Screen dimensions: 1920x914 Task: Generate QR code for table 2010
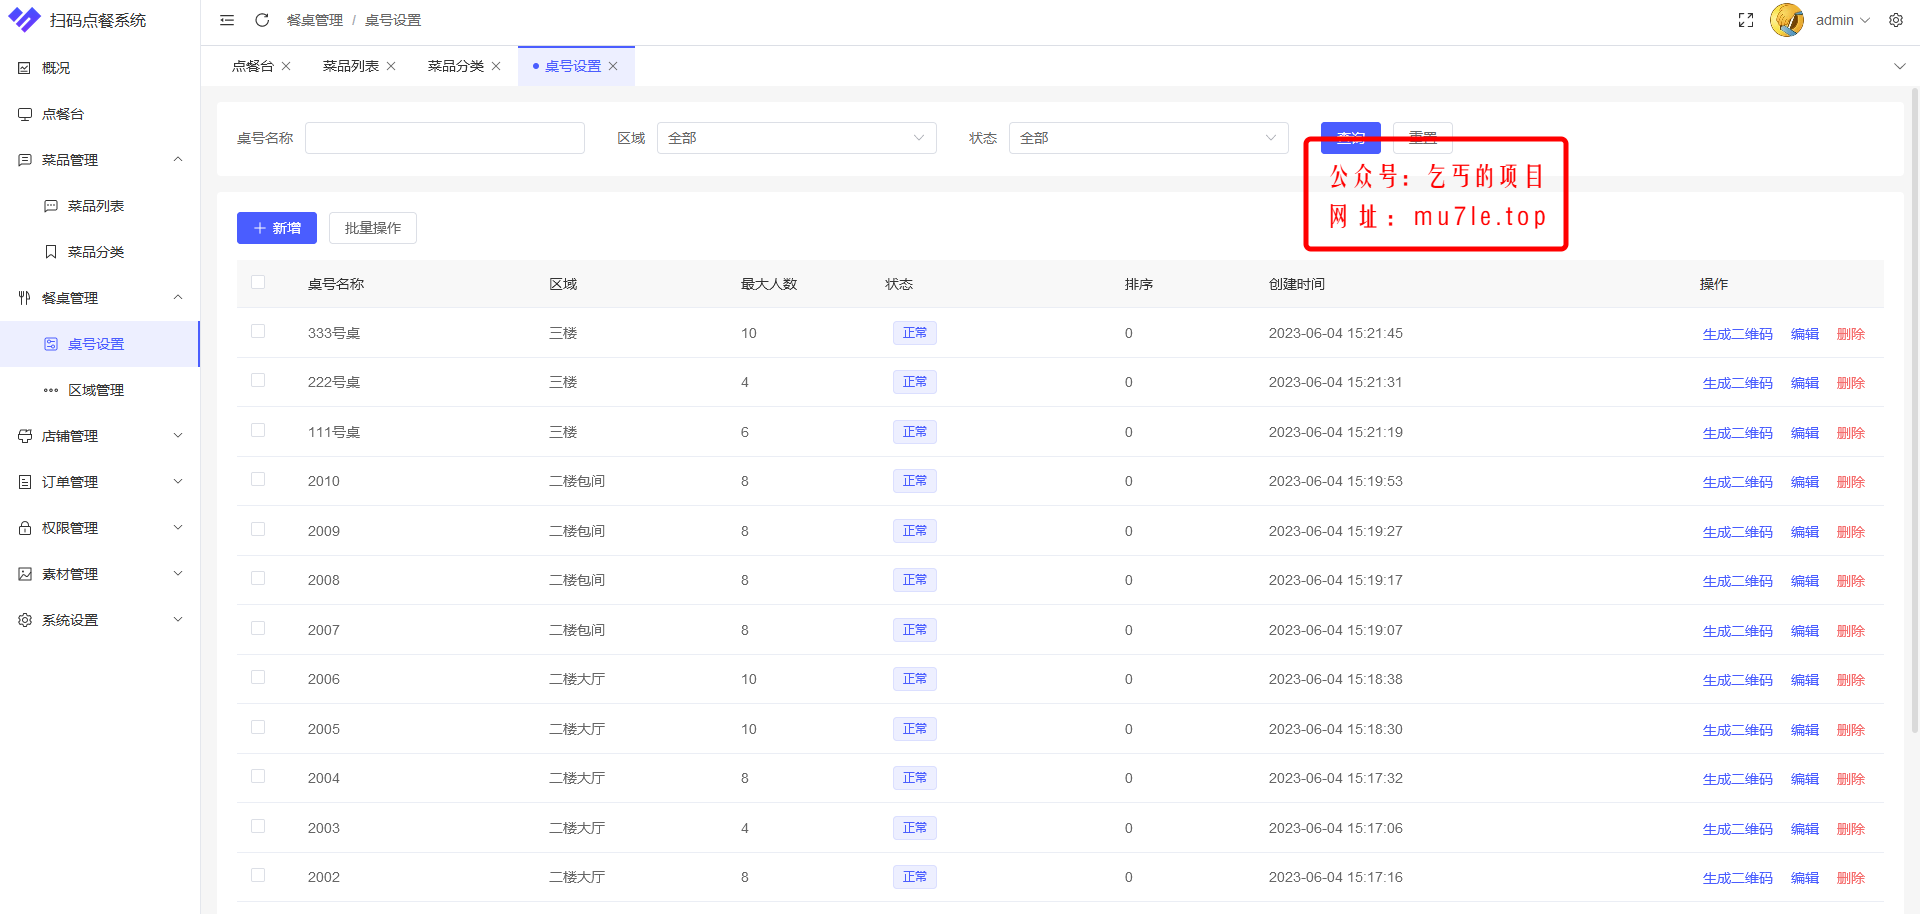pyautogui.click(x=1738, y=482)
